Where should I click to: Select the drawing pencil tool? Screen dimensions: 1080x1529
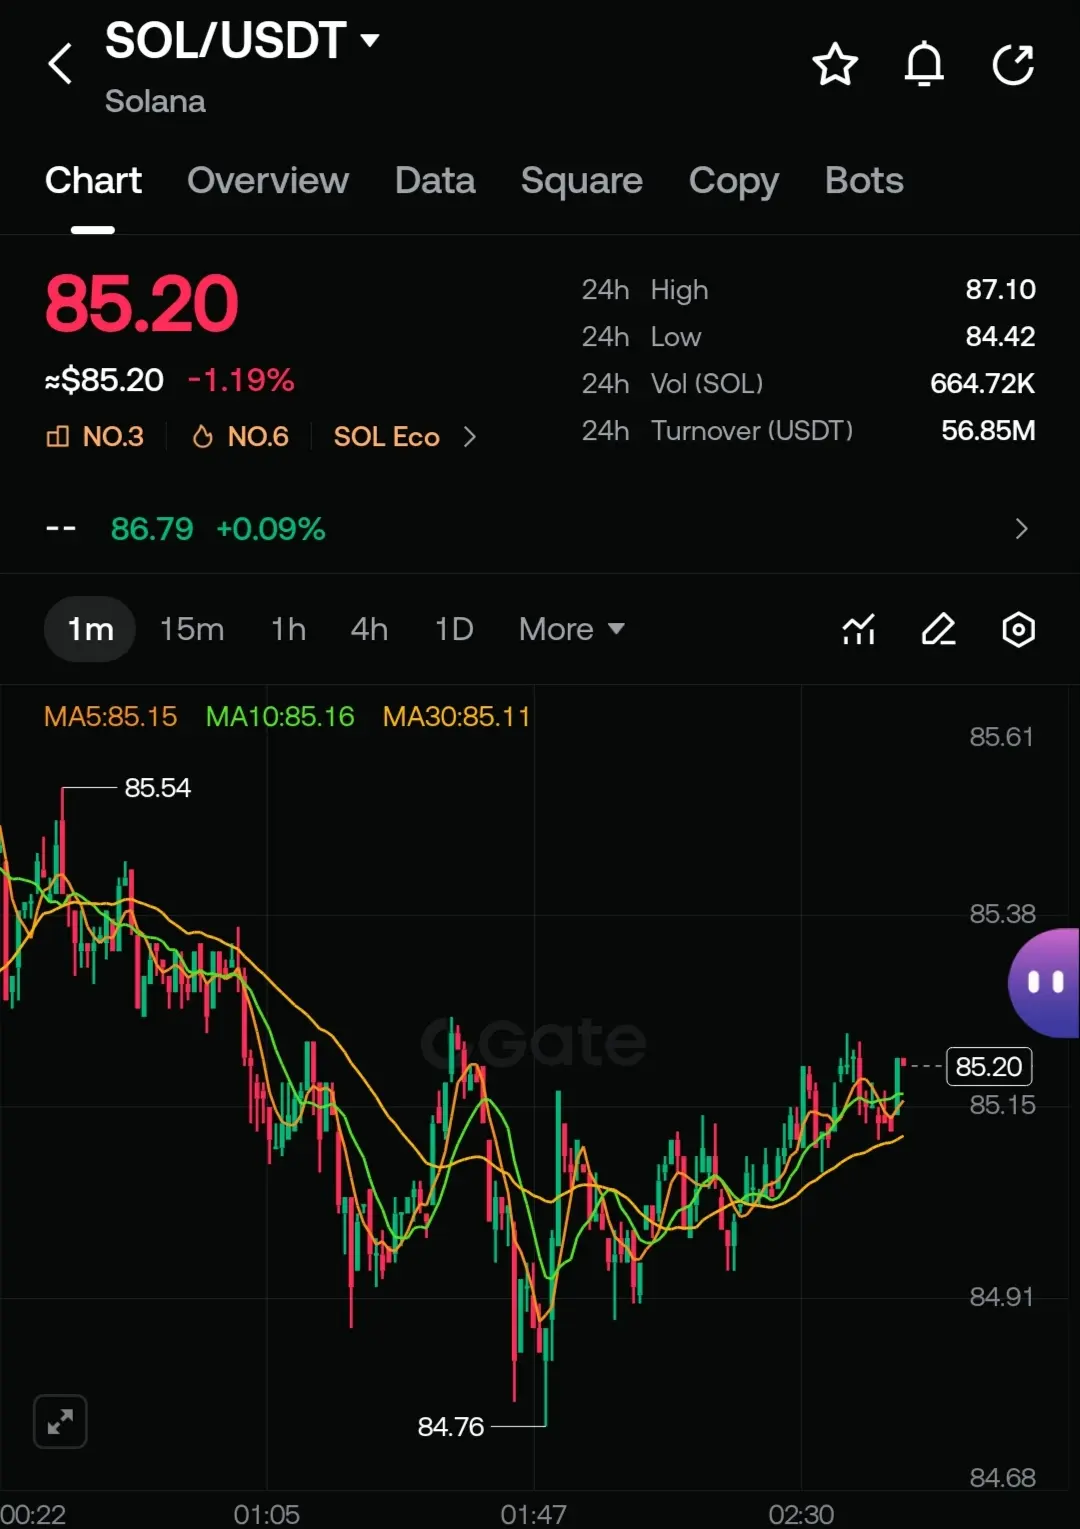click(938, 630)
